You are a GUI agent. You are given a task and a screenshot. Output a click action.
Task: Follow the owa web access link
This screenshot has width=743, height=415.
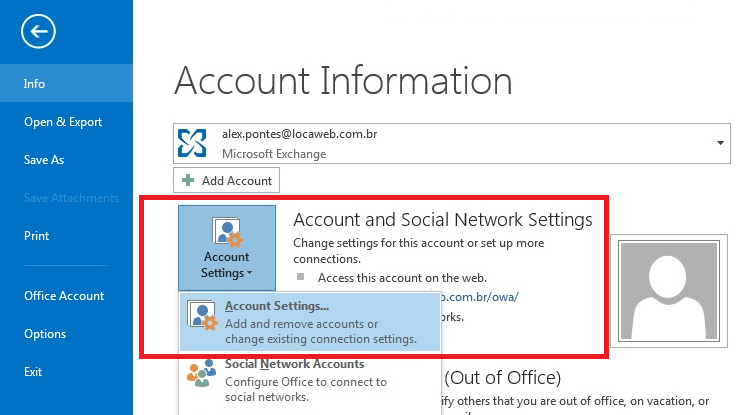point(480,297)
